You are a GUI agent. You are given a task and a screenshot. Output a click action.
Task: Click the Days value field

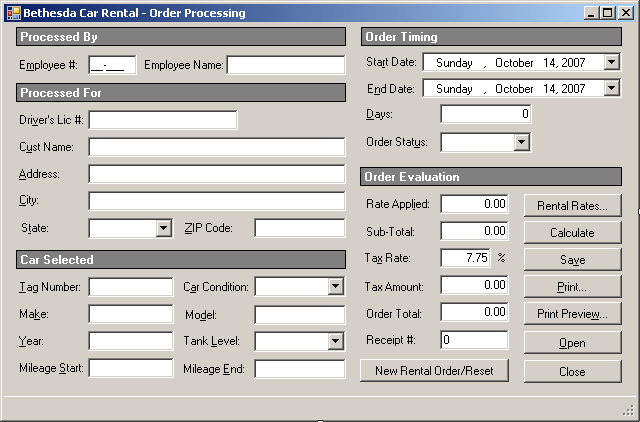pyautogui.click(x=486, y=114)
